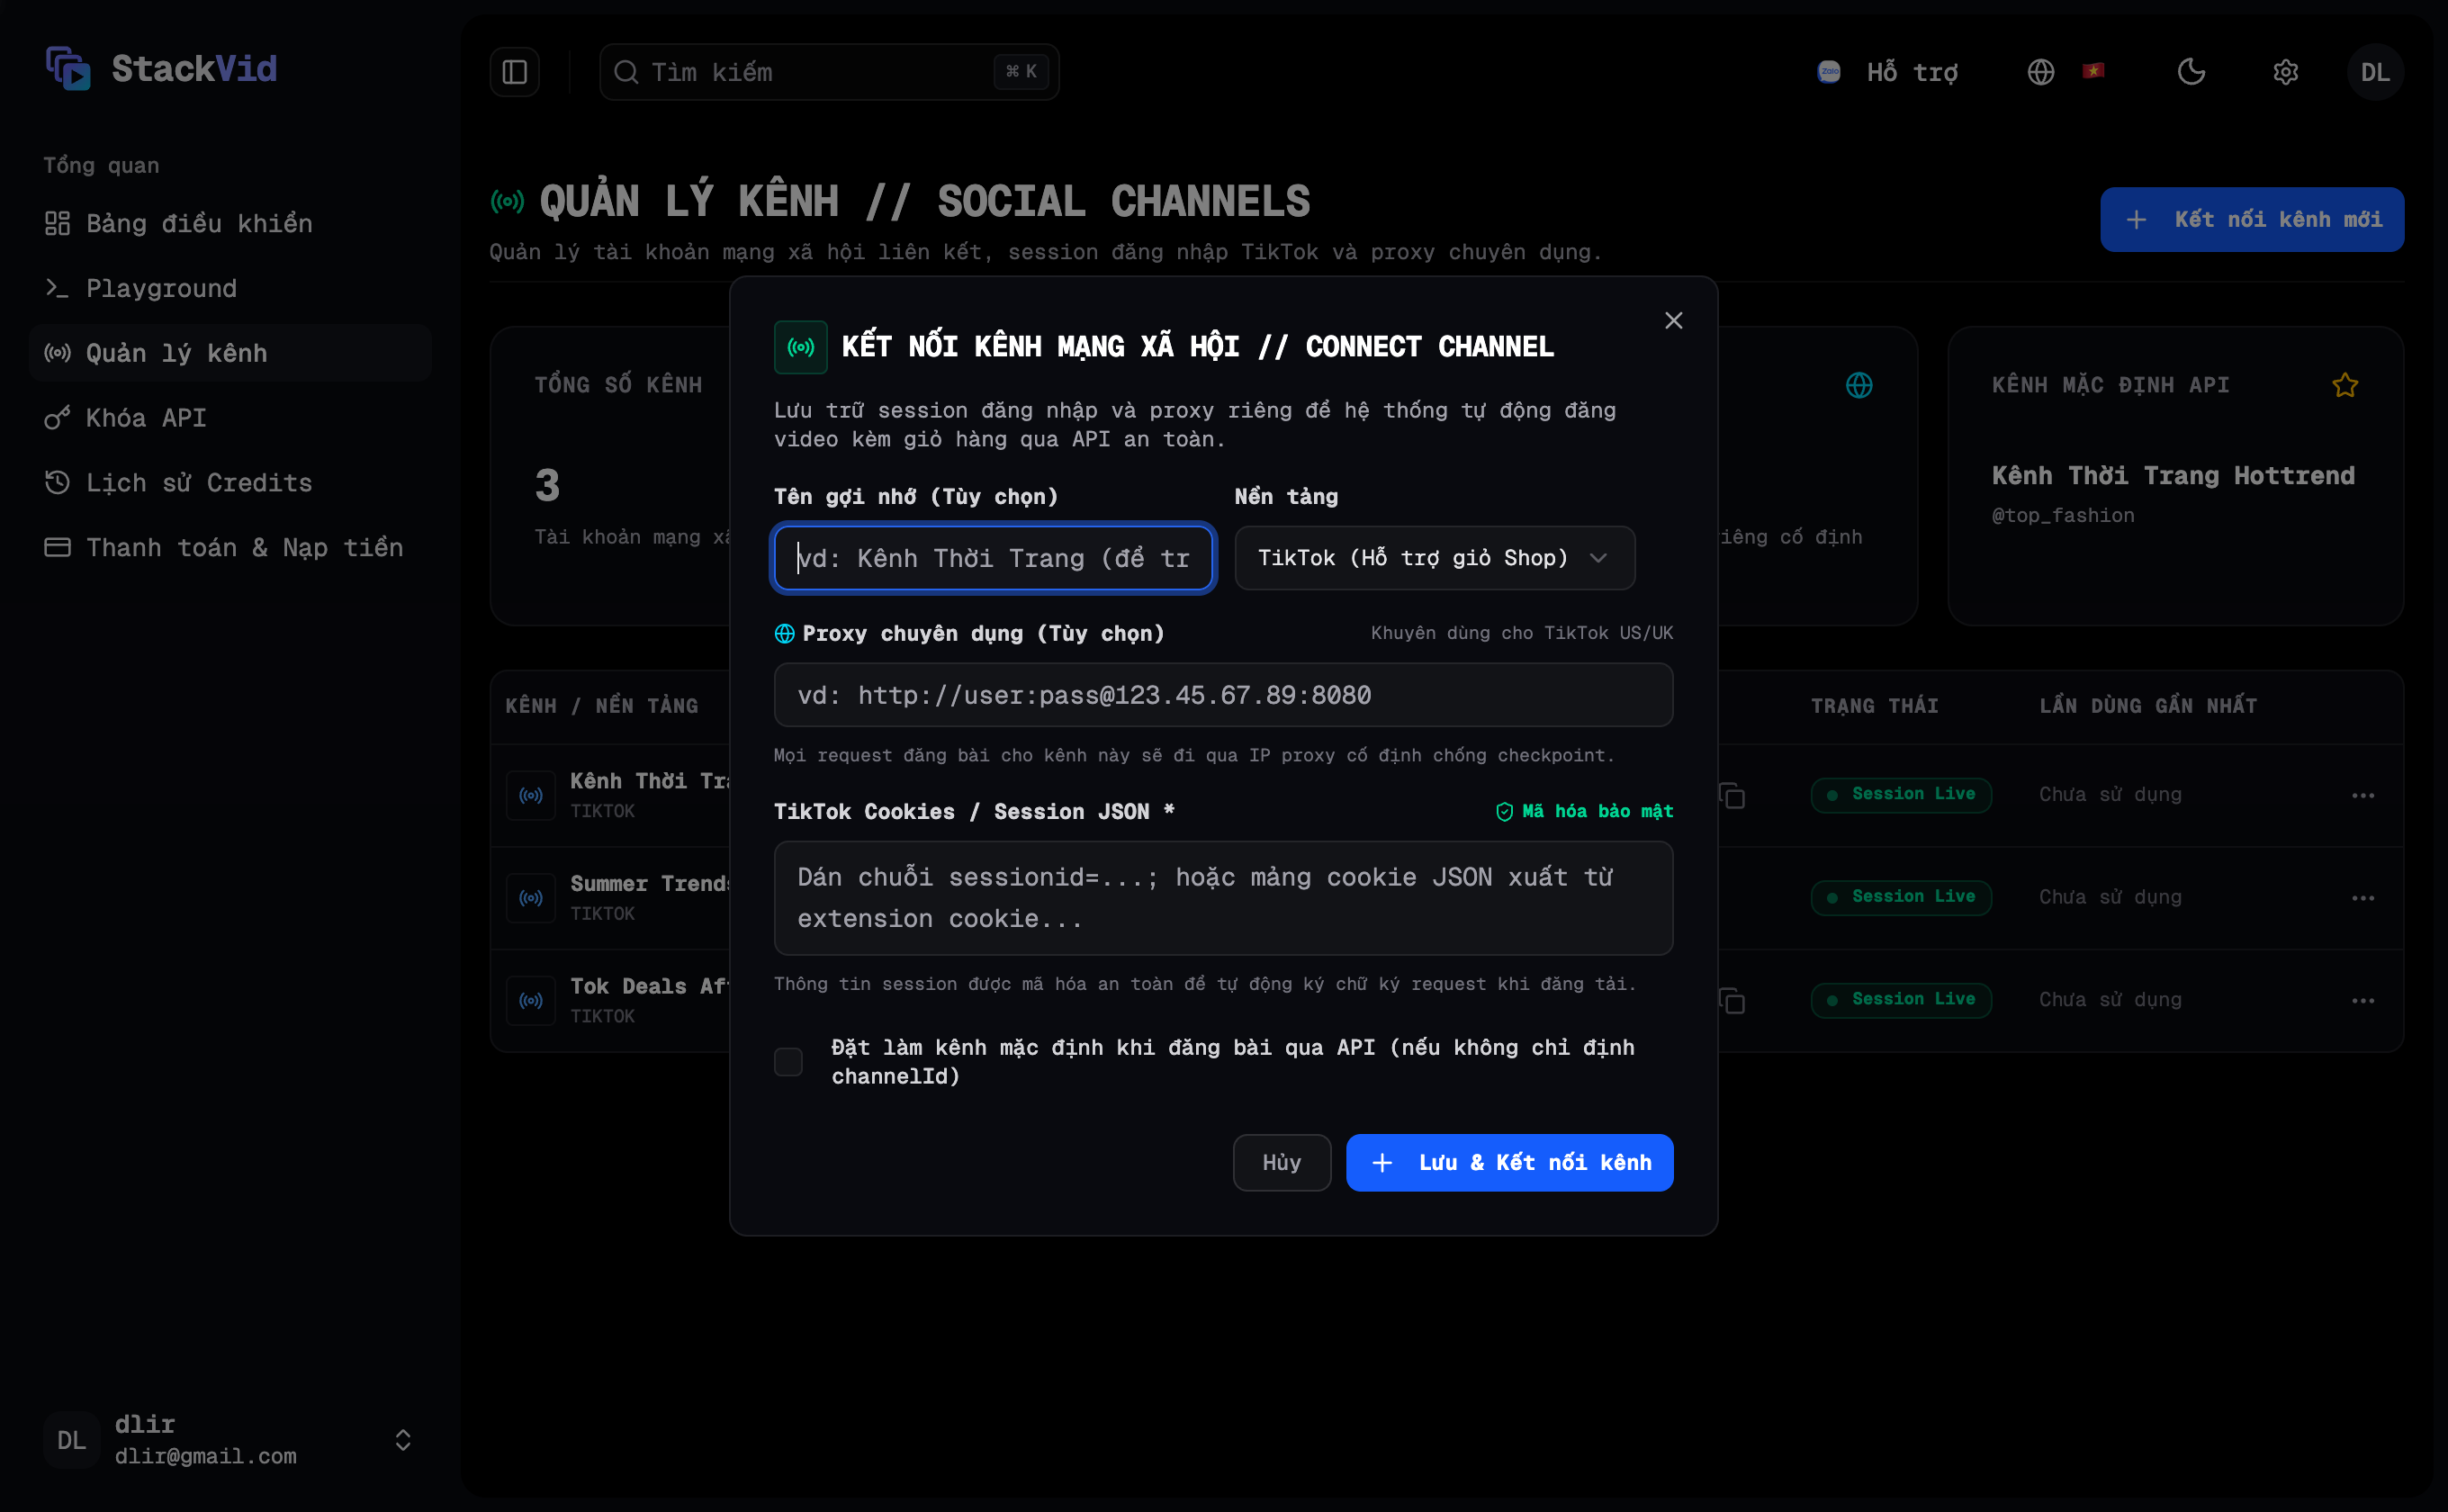The image size is (2448, 1512).
Task: Focus the proxy chuyên dụng input field
Action: (x=1223, y=695)
